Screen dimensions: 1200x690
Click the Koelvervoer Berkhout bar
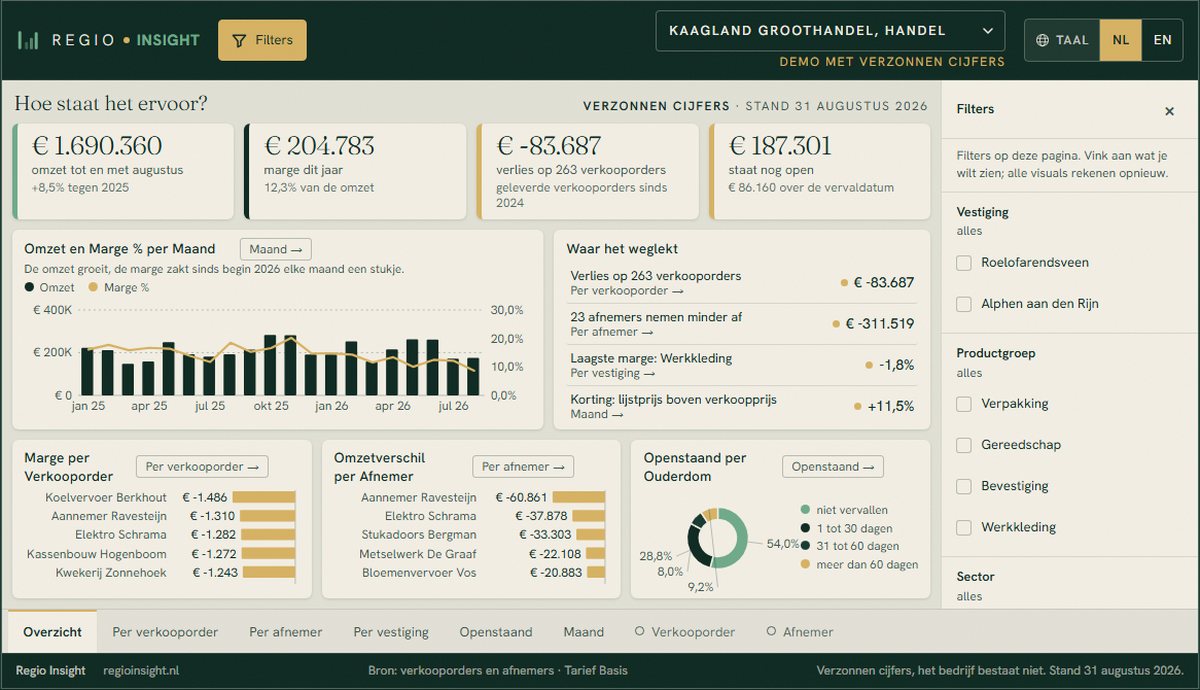pyautogui.click(x=264, y=497)
